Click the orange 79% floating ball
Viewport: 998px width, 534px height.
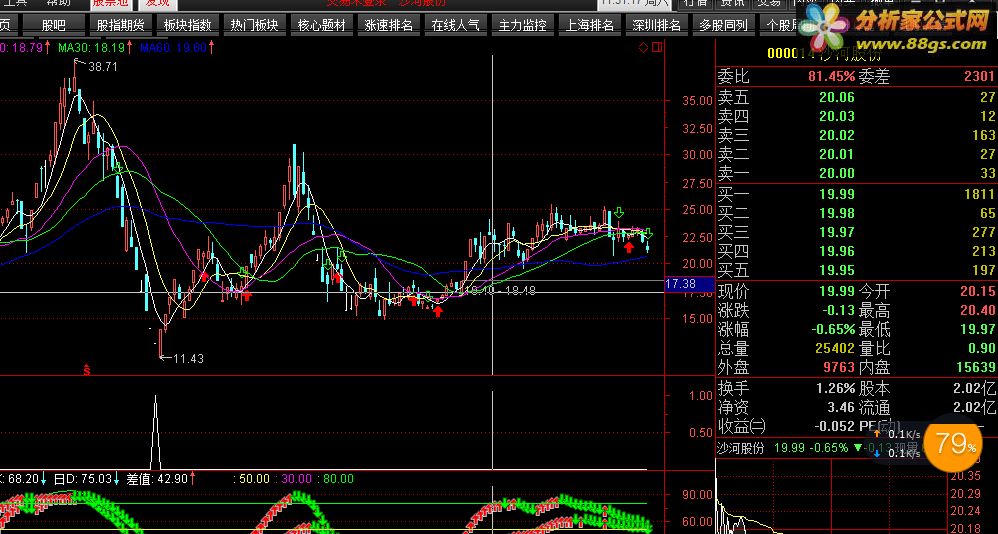point(952,444)
